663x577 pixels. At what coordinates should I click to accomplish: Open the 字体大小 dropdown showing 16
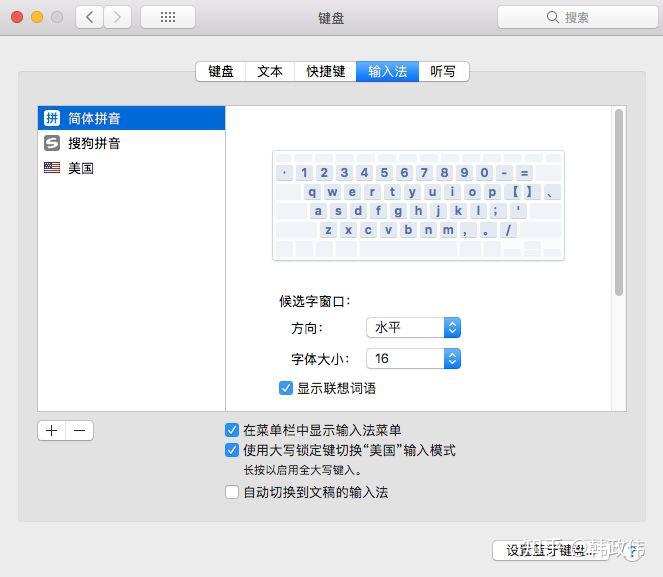[x=414, y=358]
